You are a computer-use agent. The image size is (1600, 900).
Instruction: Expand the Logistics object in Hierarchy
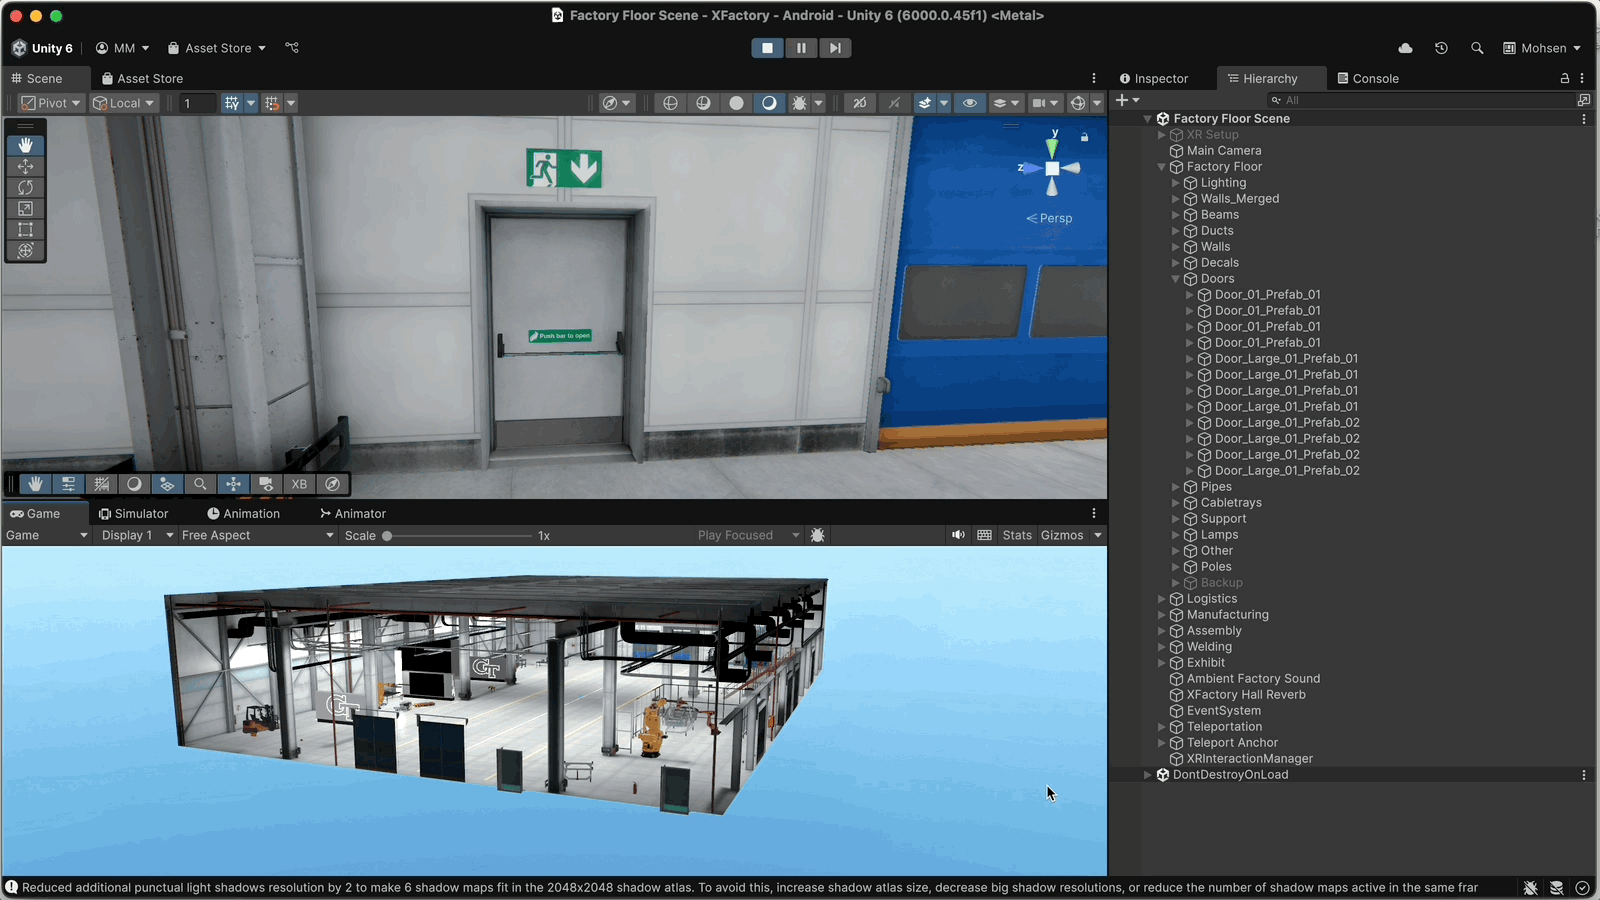(1162, 599)
